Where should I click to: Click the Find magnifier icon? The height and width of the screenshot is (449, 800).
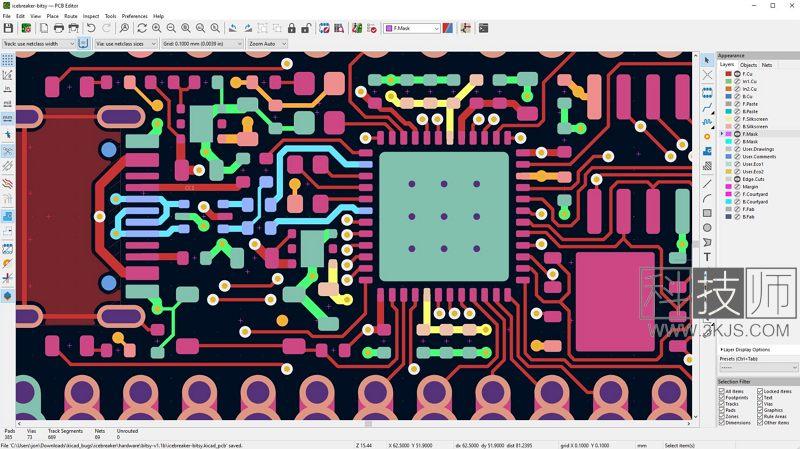click(x=124, y=29)
